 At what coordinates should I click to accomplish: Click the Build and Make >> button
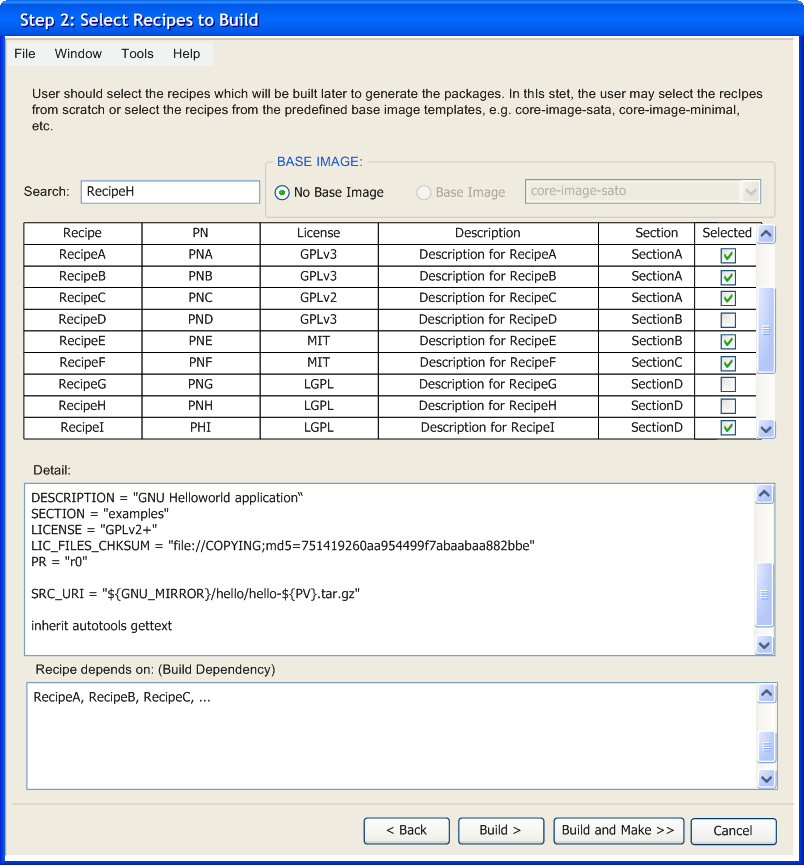[x=618, y=830]
